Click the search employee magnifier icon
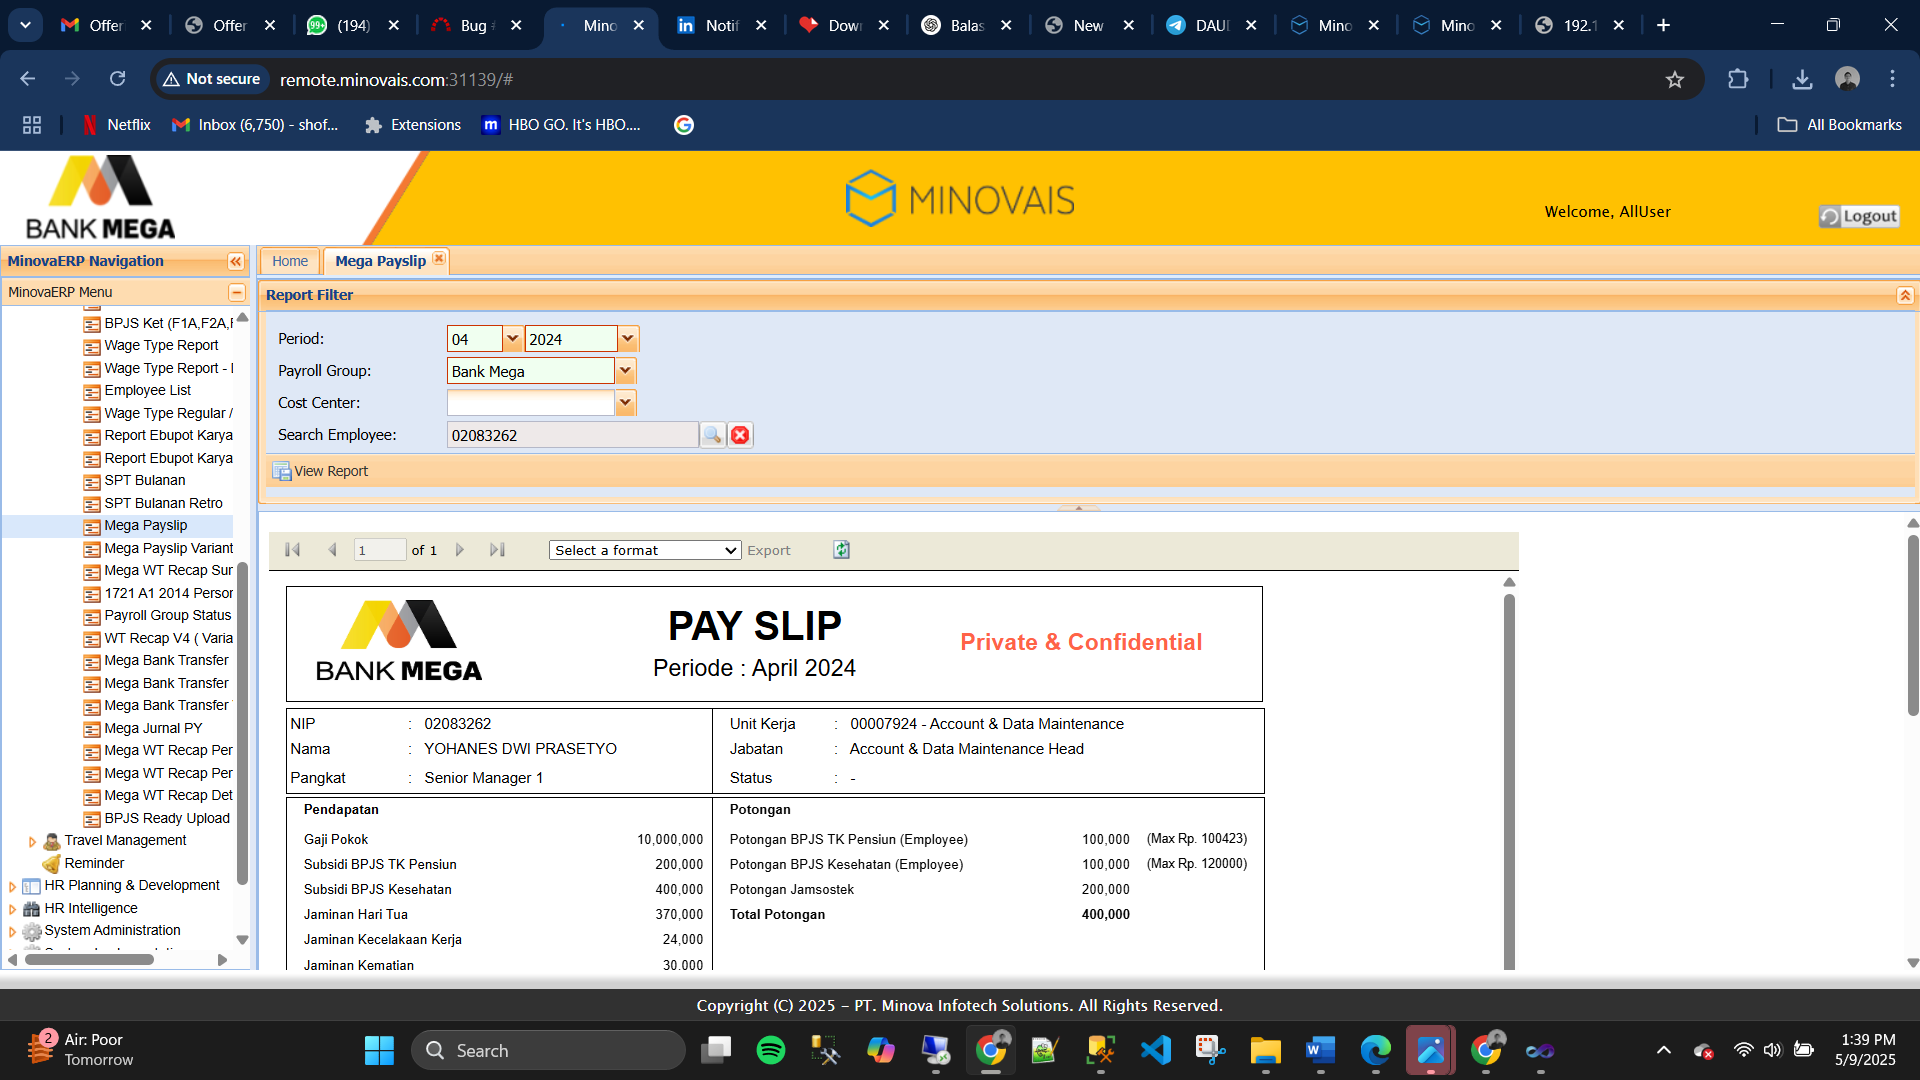 (x=712, y=435)
